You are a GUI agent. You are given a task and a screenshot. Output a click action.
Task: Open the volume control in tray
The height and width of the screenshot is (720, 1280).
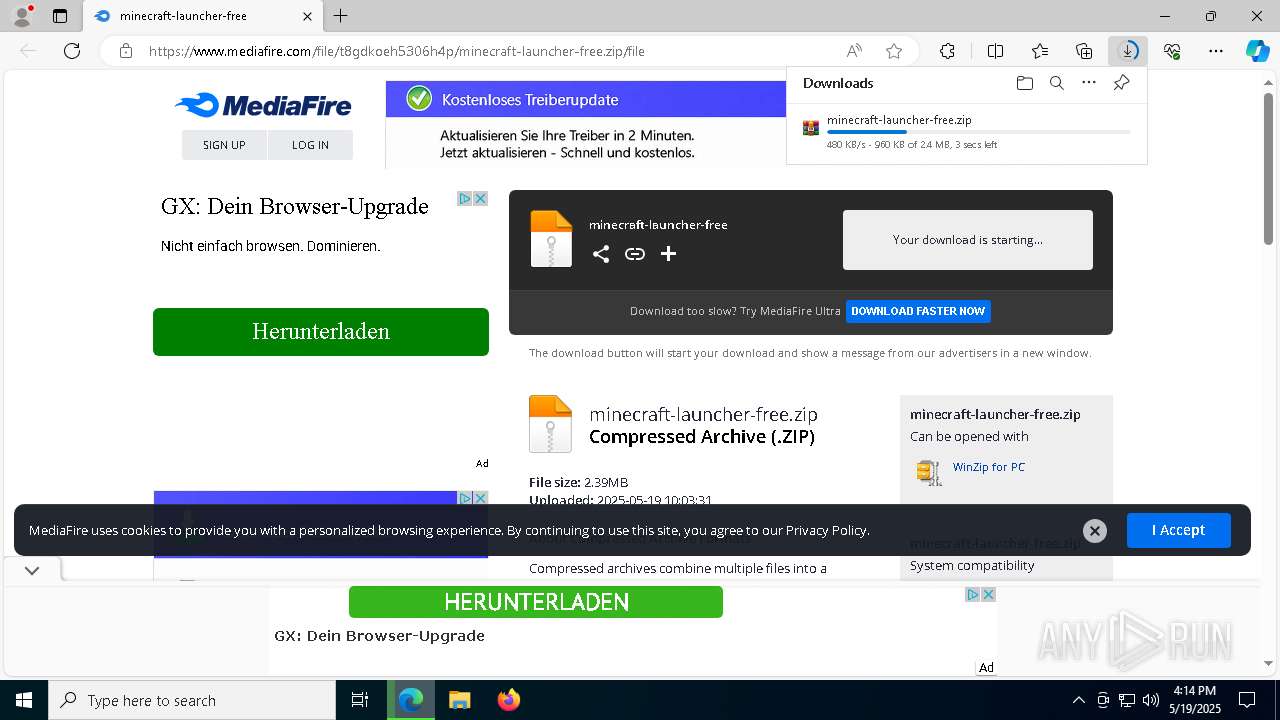pos(1151,700)
